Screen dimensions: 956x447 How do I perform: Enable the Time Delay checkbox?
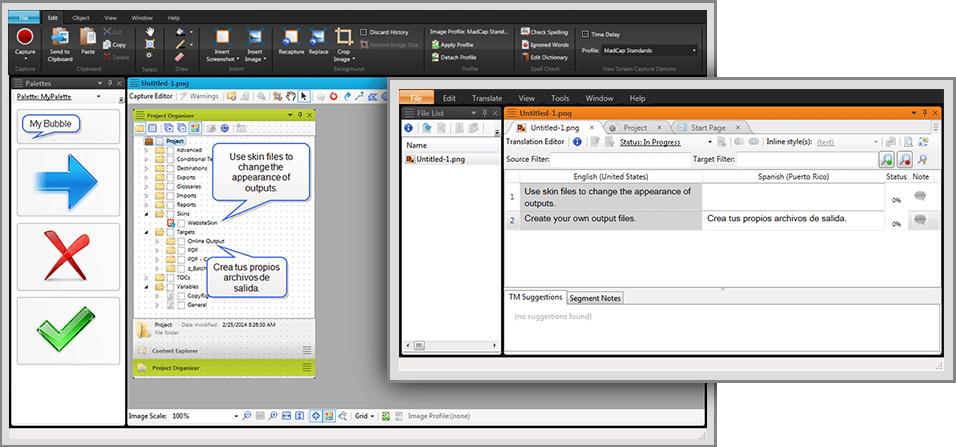586,34
